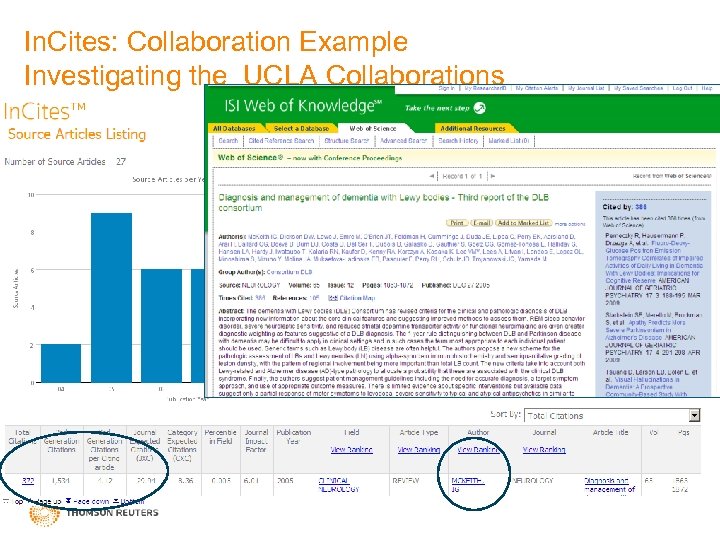Click View Ranking under Article Type column
Viewport: 720px width, 540px height.
click(419, 450)
